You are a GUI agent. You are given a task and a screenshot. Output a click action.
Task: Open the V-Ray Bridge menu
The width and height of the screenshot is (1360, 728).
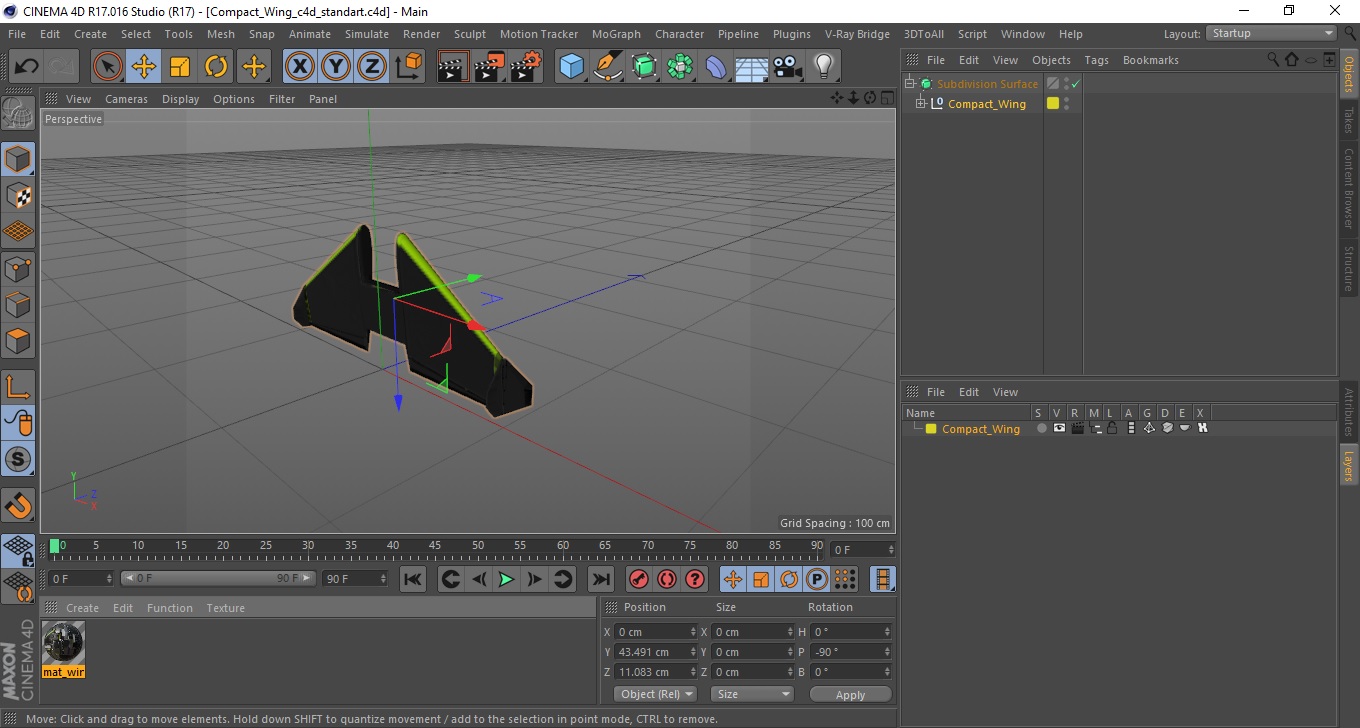[857, 34]
